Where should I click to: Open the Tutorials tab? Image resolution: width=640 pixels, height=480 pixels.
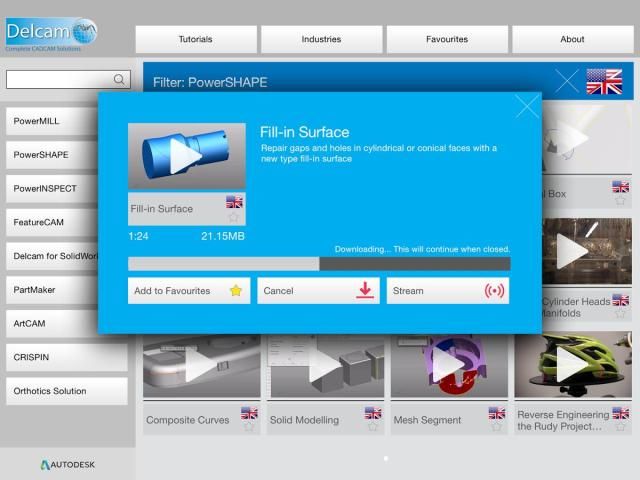(x=195, y=39)
